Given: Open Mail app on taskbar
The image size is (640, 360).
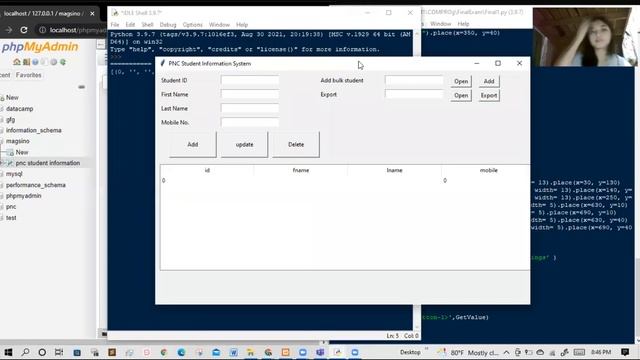Looking at the screenshot, I should pyautogui.click(x=216, y=352).
